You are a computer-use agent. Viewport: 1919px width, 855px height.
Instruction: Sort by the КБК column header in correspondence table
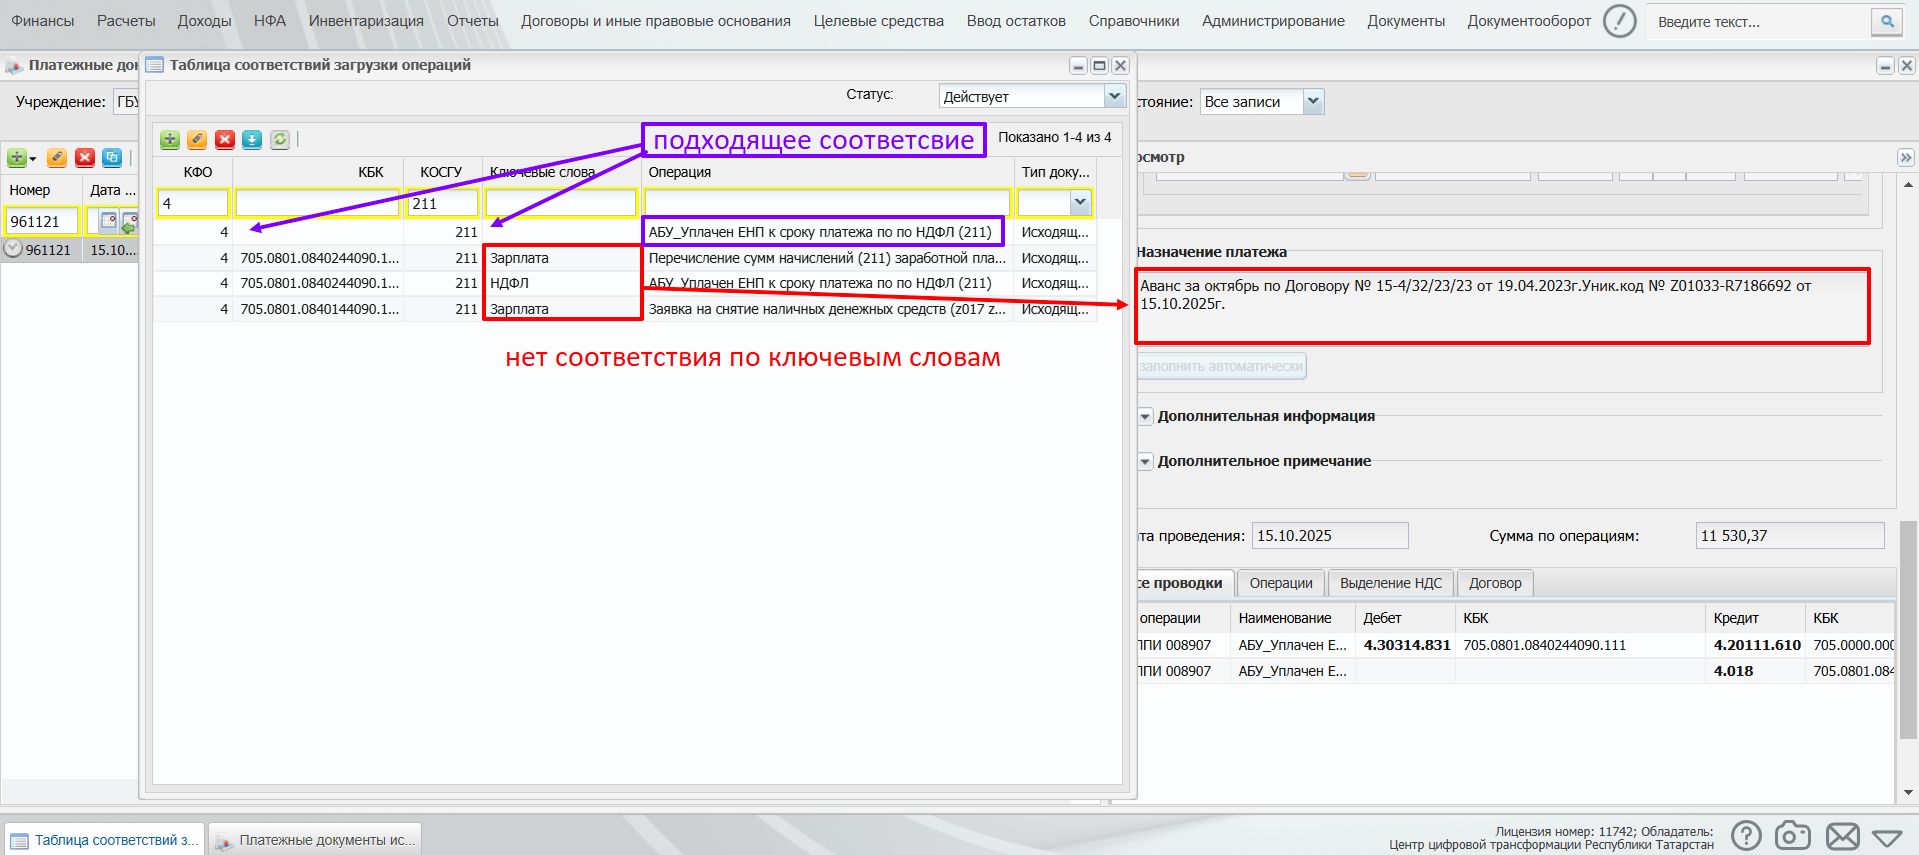point(318,172)
